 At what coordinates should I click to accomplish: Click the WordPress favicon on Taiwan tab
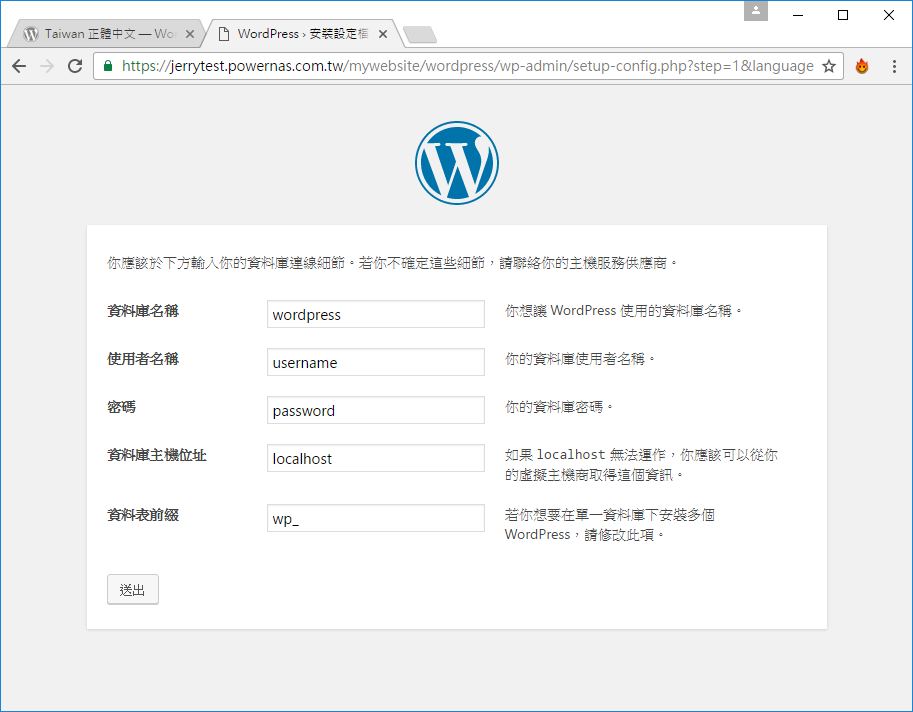coord(31,34)
